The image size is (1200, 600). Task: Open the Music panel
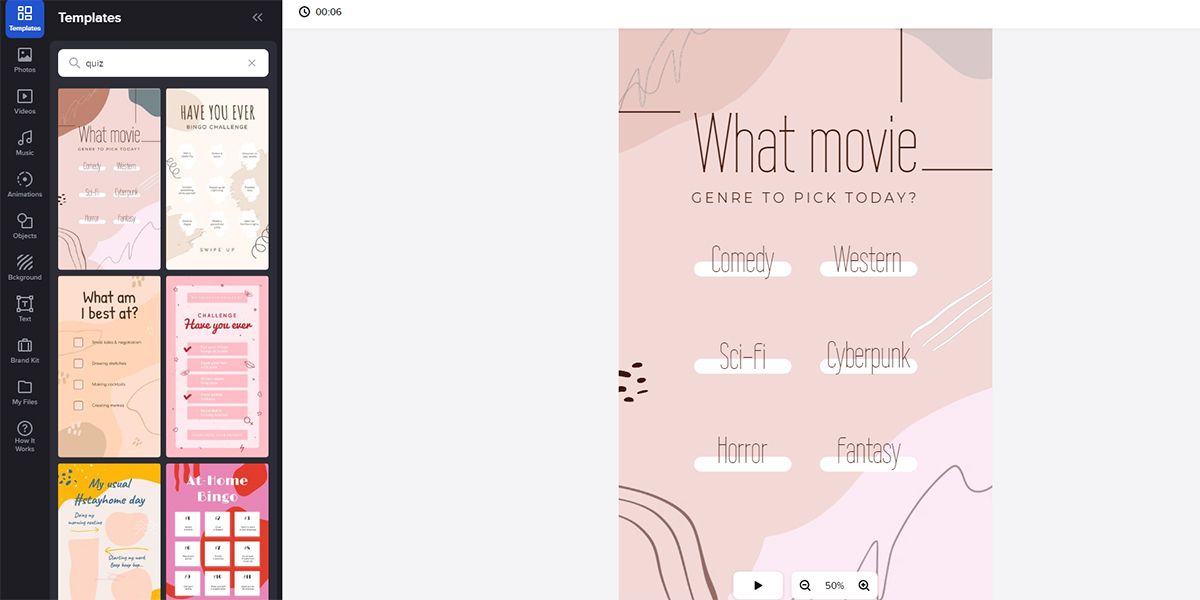pyautogui.click(x=25, y=143)
